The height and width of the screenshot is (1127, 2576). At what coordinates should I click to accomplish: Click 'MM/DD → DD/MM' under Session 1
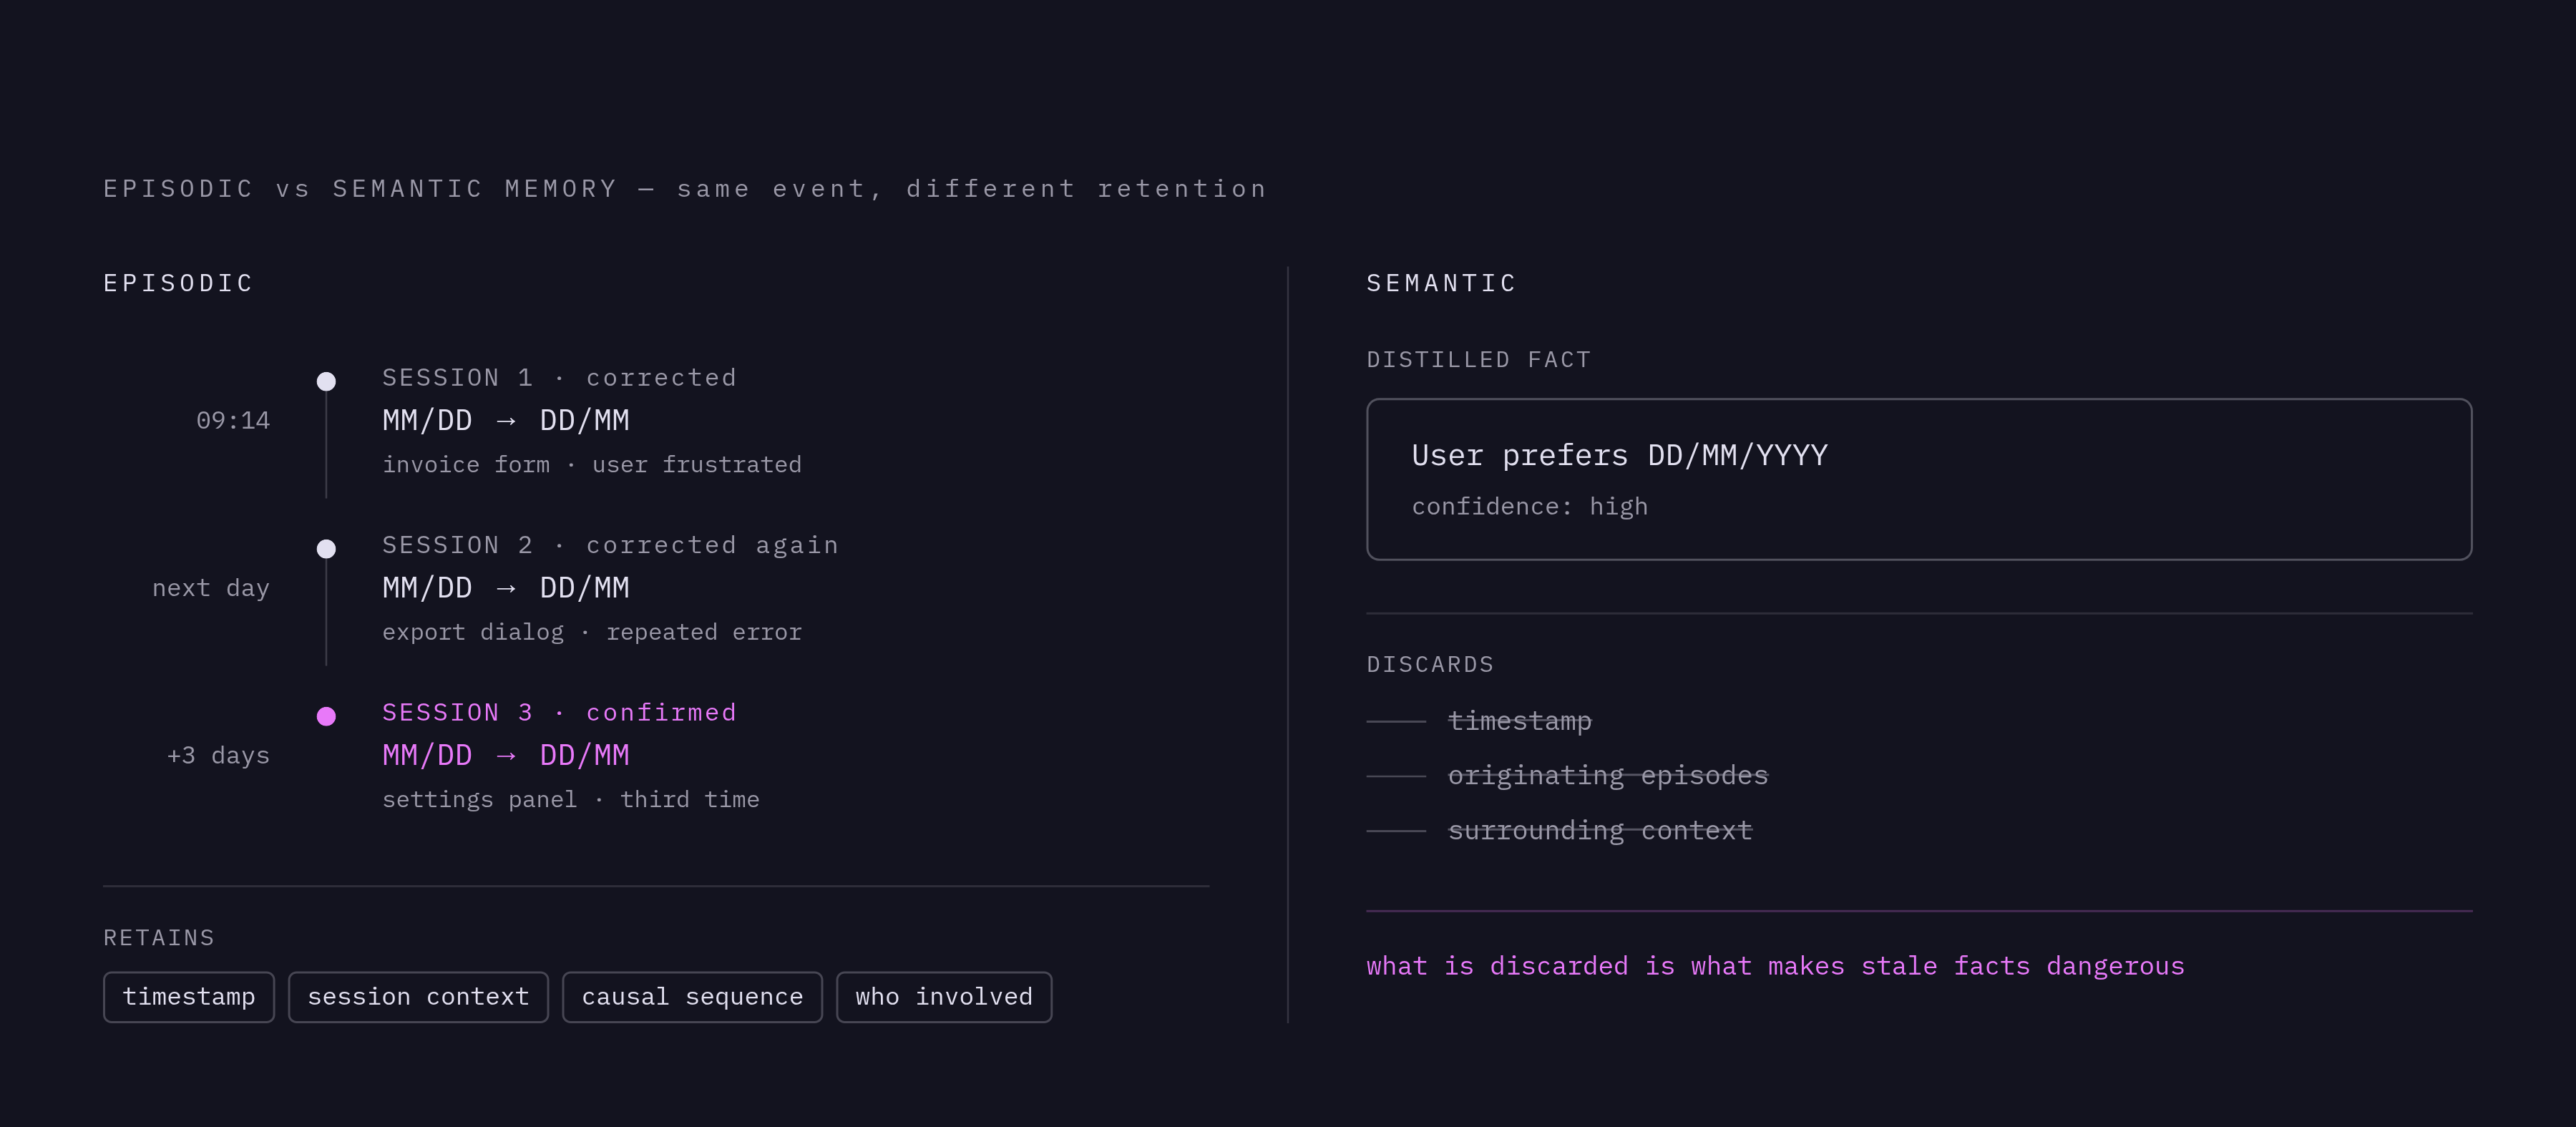506,420
